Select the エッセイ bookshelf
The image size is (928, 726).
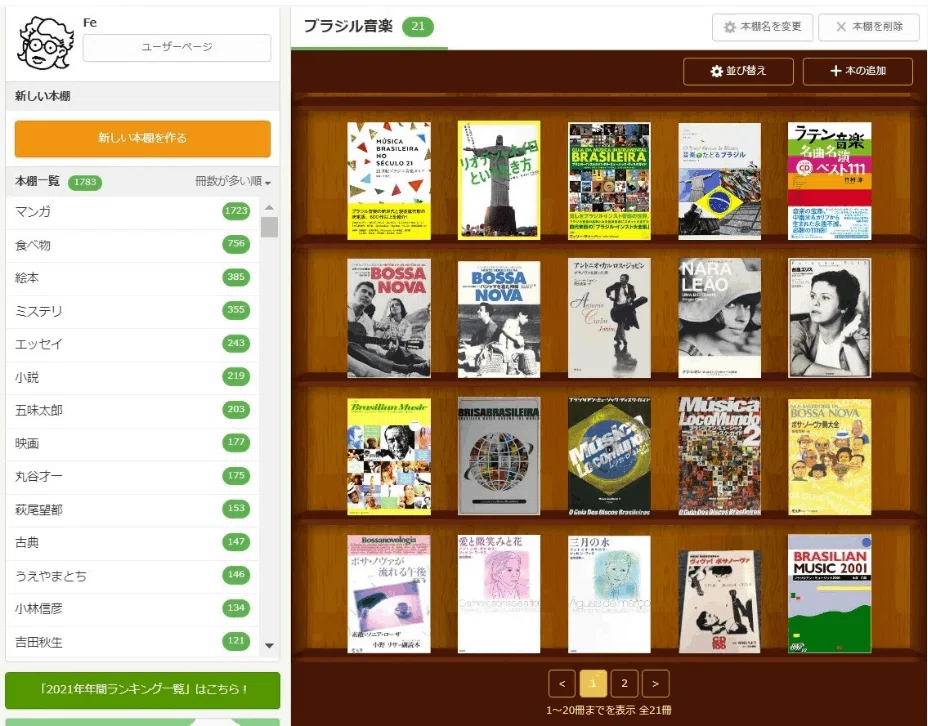(x=133, y=344)
